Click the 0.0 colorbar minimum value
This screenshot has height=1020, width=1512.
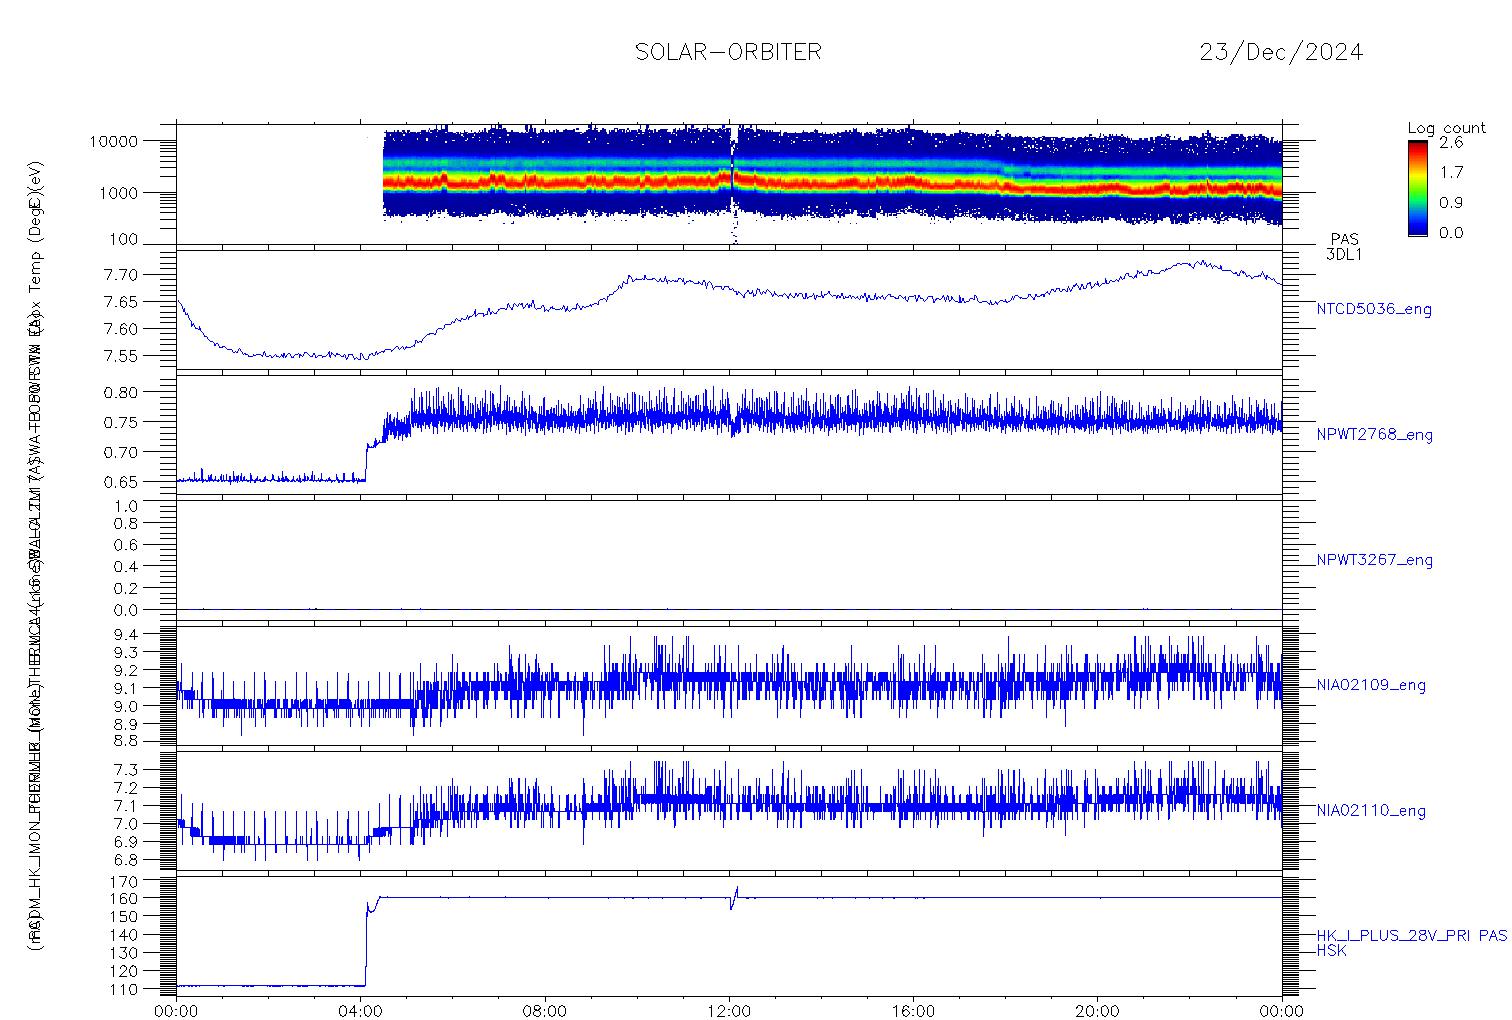(x=1450, y=232)
